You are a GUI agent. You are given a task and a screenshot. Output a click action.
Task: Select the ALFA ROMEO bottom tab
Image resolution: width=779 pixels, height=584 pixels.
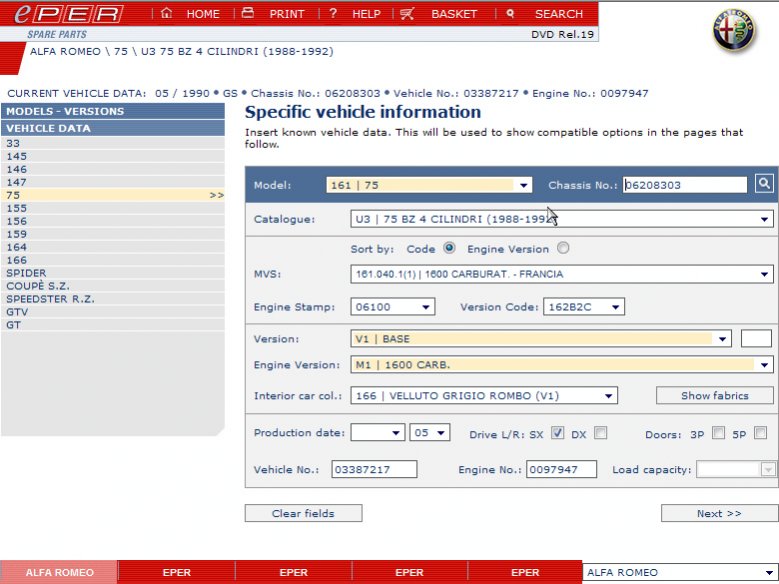(x=59, y=573)
